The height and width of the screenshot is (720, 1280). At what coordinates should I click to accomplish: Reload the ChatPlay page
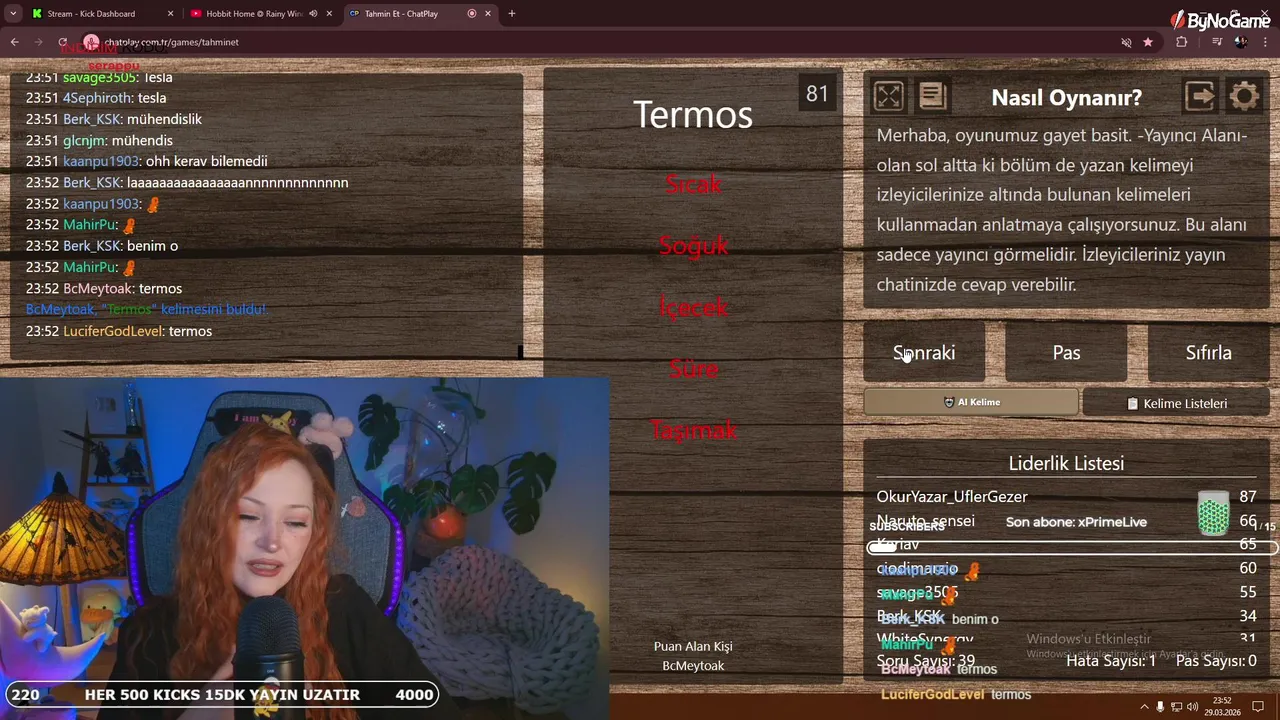tap(62, 42)
